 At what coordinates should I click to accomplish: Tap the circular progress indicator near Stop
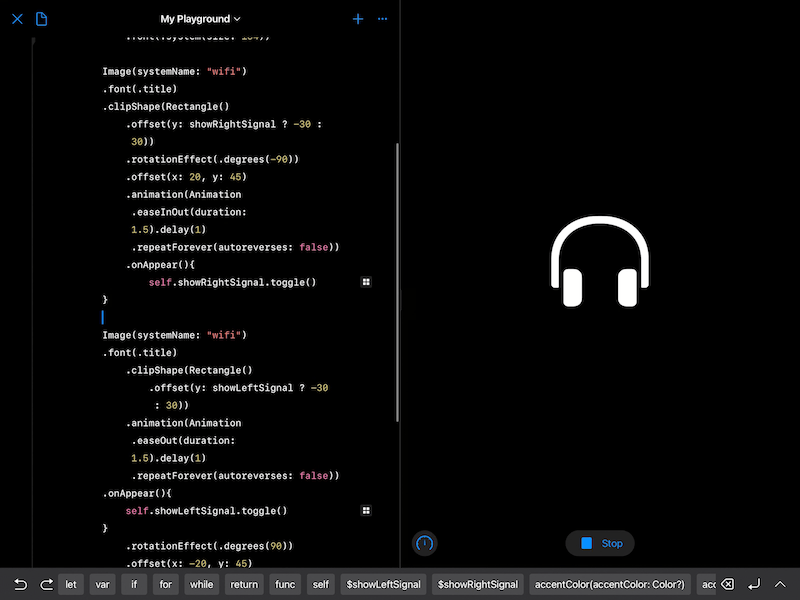(424, 543)
